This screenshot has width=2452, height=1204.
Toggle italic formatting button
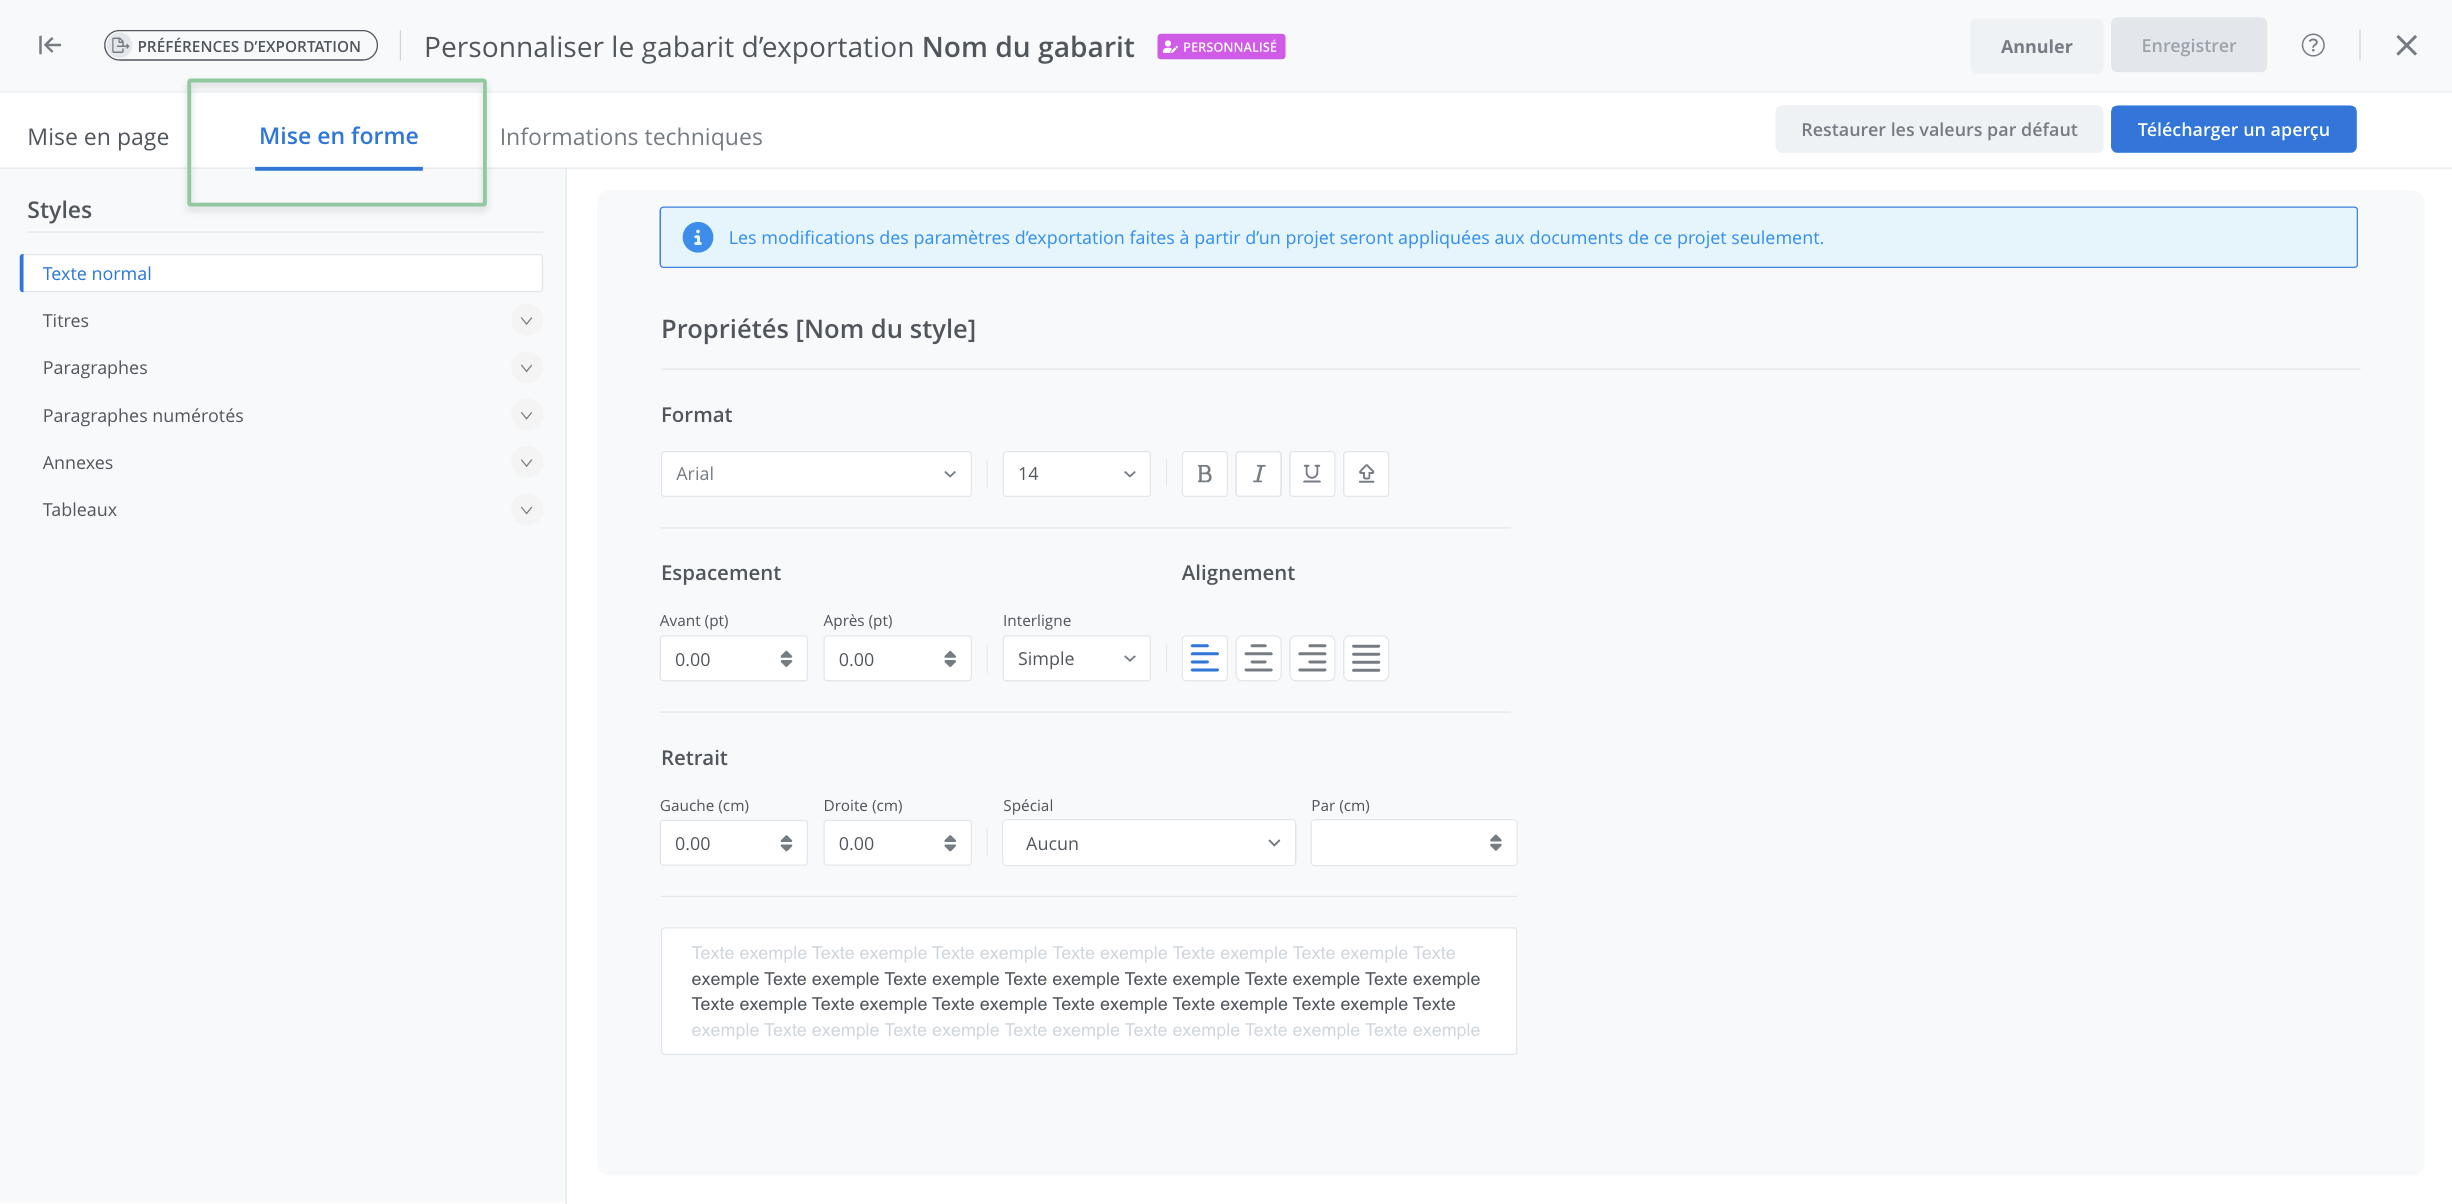click(x=1258, y=474)
